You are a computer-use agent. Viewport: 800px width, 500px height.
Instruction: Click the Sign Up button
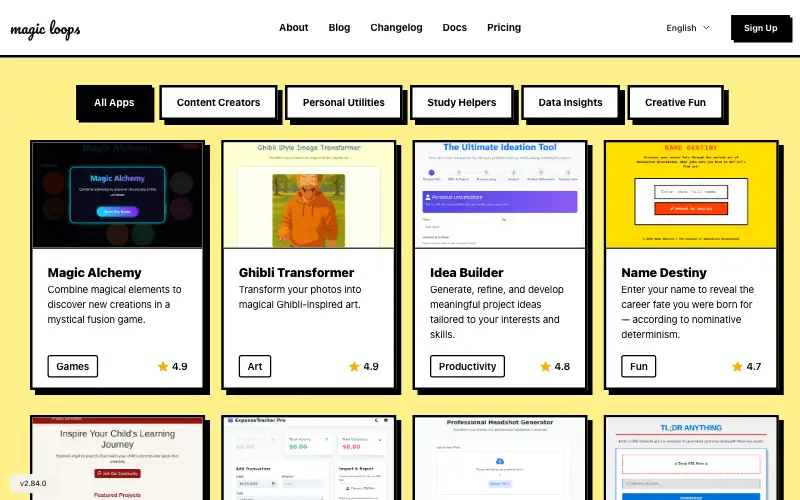click(x=760, y=28)
